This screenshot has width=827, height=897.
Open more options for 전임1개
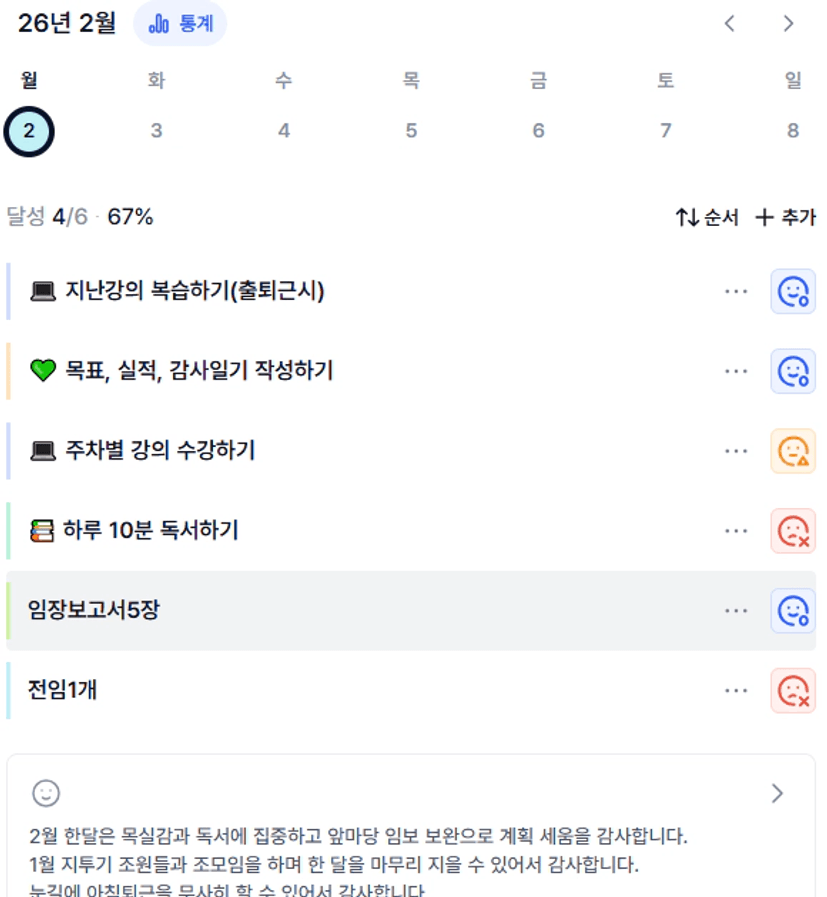tap(736, 691)
